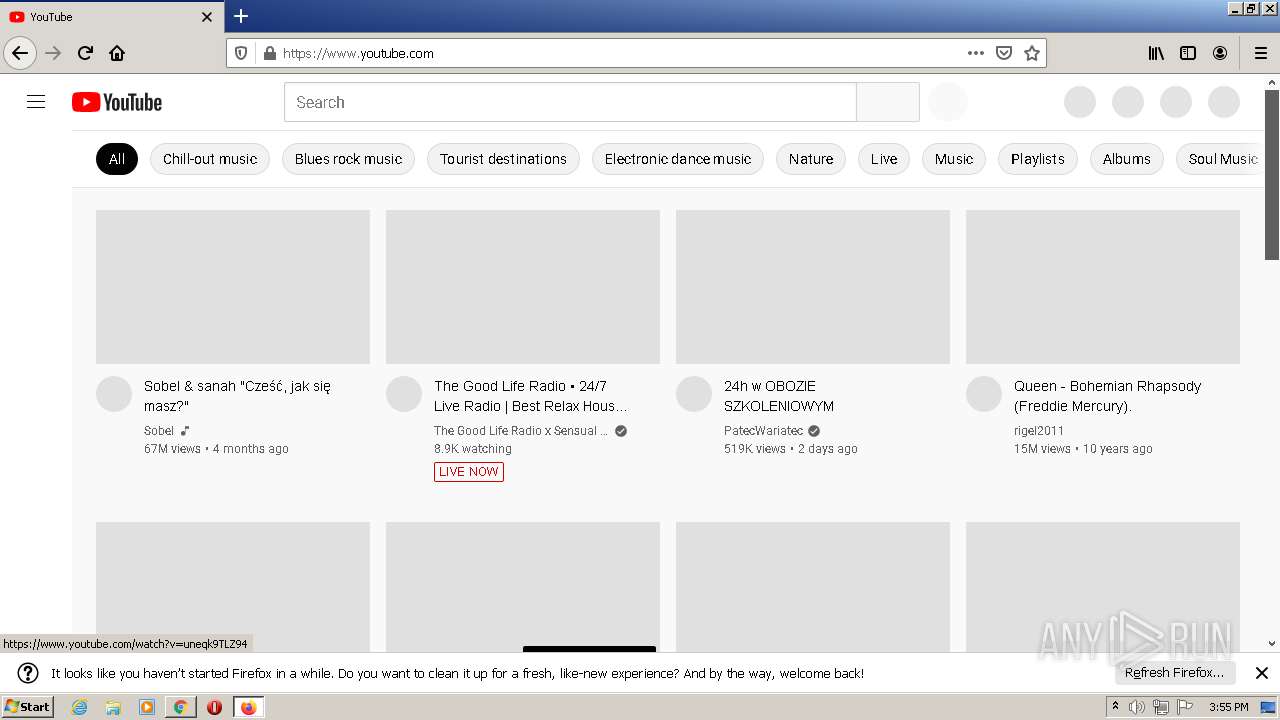Image resolution: width=1280 pixels, height=720 pixels.
Task: Save page to Pocket
Action: click(1004, 53)
